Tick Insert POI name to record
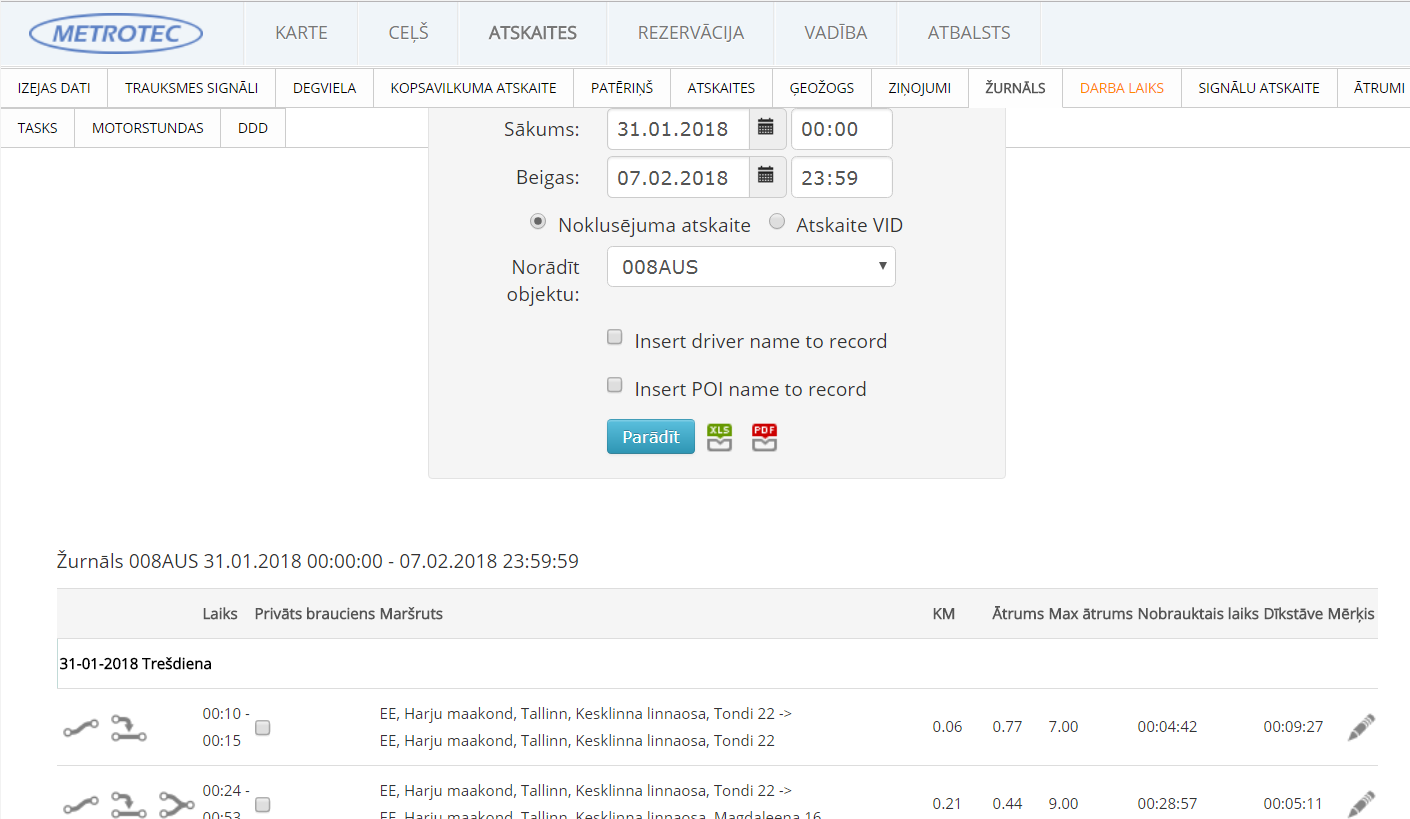This screenshot has width=1410, height=819. coord(615,386)
